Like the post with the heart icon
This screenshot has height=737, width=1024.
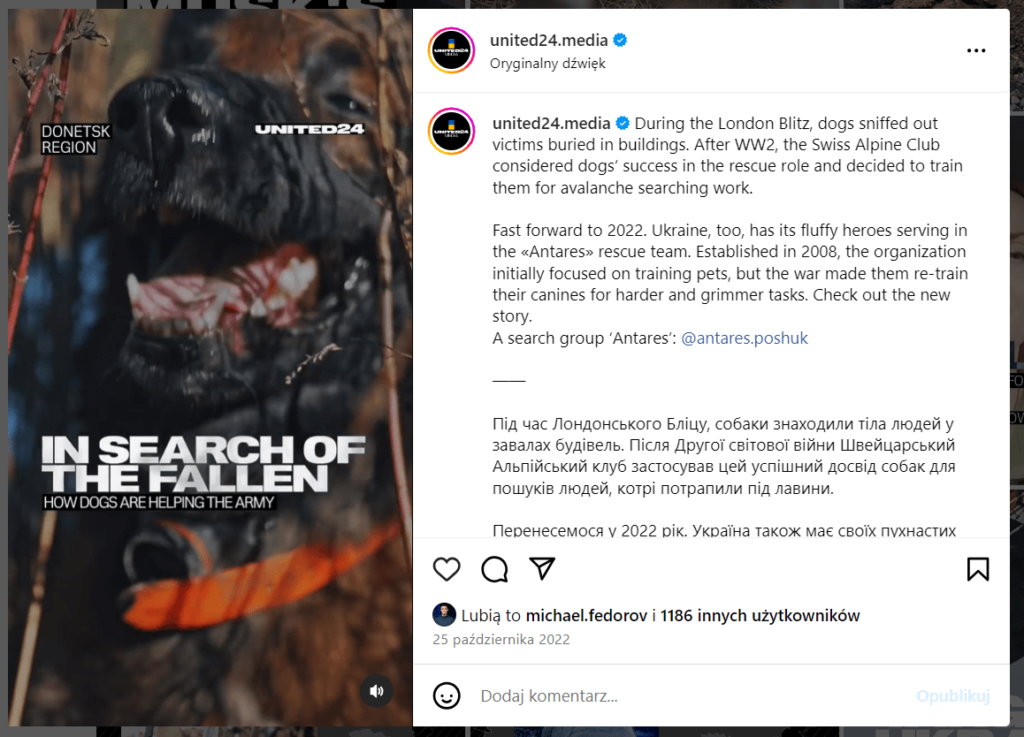click(x=447, y=569)
